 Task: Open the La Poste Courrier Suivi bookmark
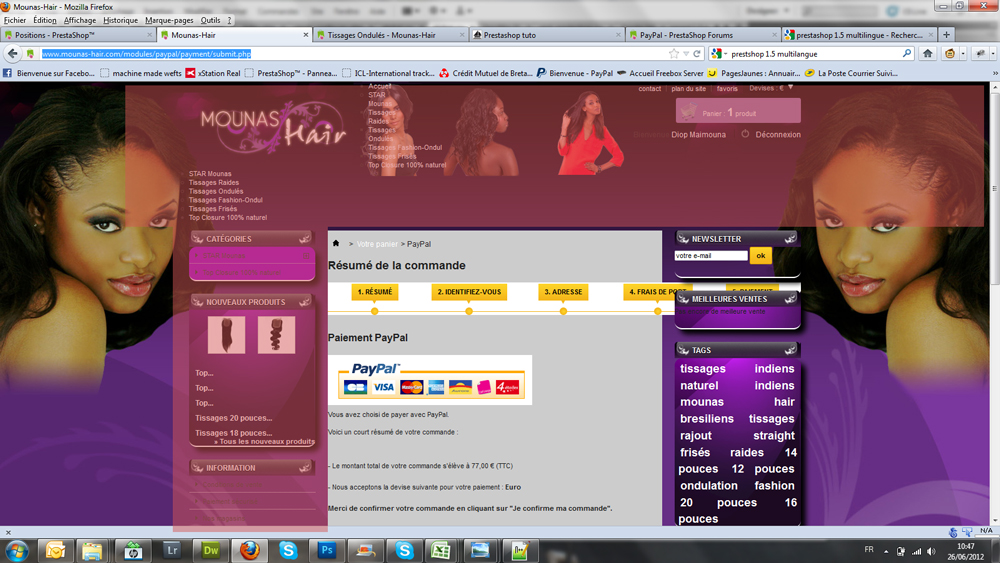click(x=851, y=73)
